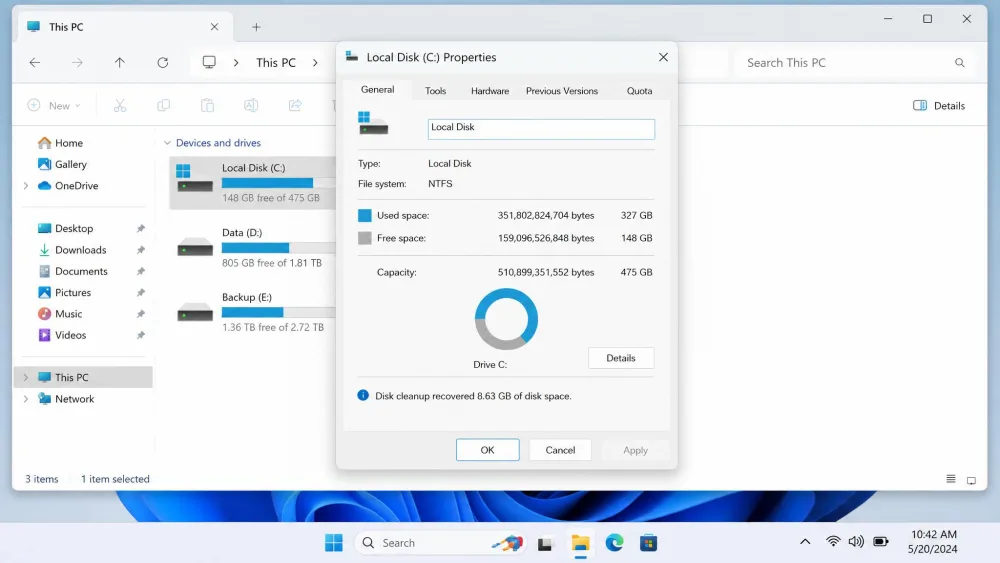1000x563 pixels.
Task: Select Data (D:) drive
Action: [253, 247]
